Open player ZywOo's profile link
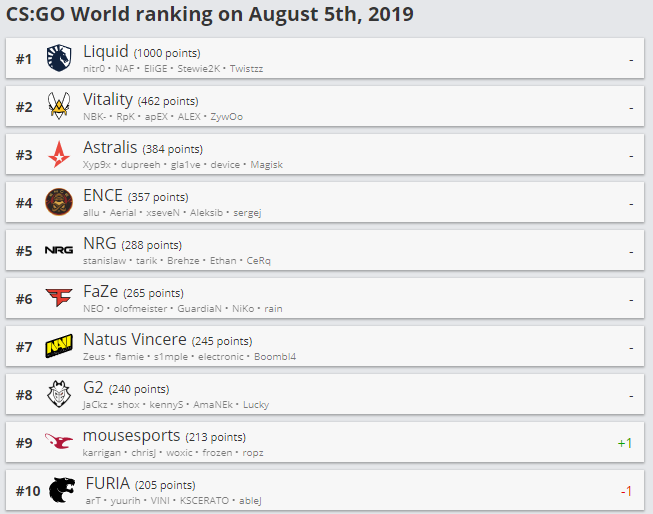Viewport: 653px width, 514px height. (x=226, y=117)
